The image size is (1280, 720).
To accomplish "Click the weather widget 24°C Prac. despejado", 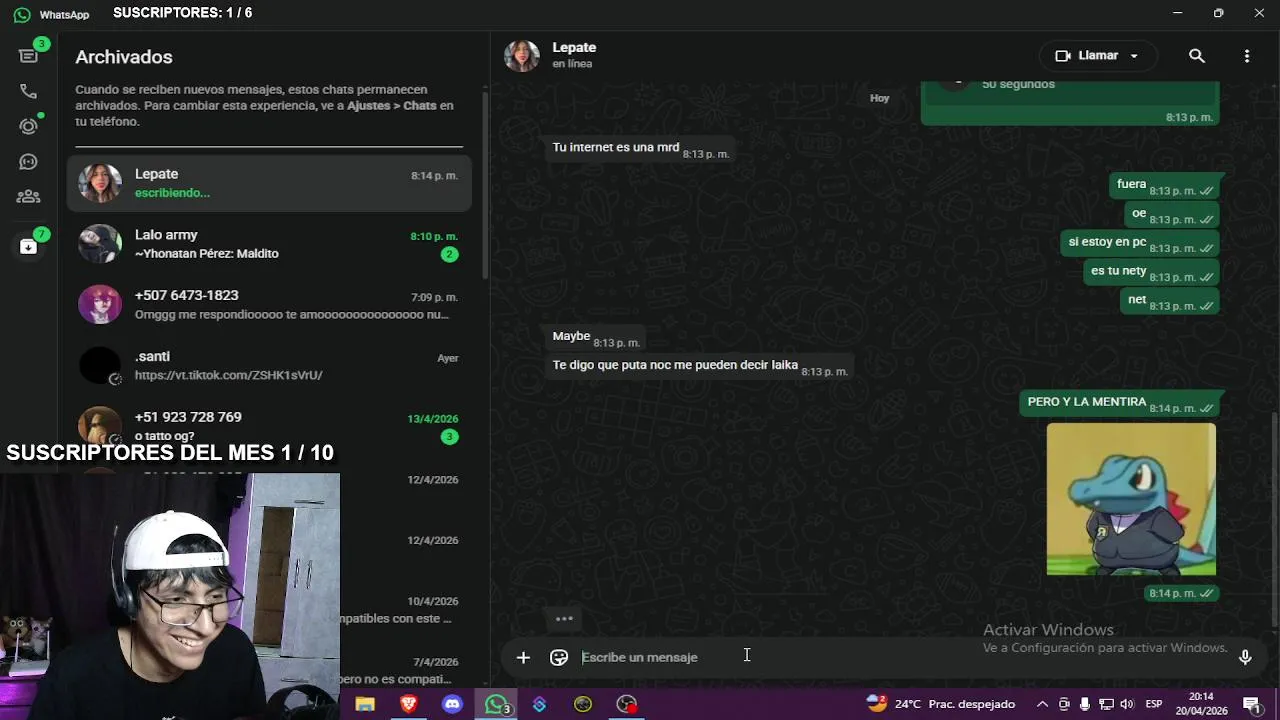I will [940, 704].
